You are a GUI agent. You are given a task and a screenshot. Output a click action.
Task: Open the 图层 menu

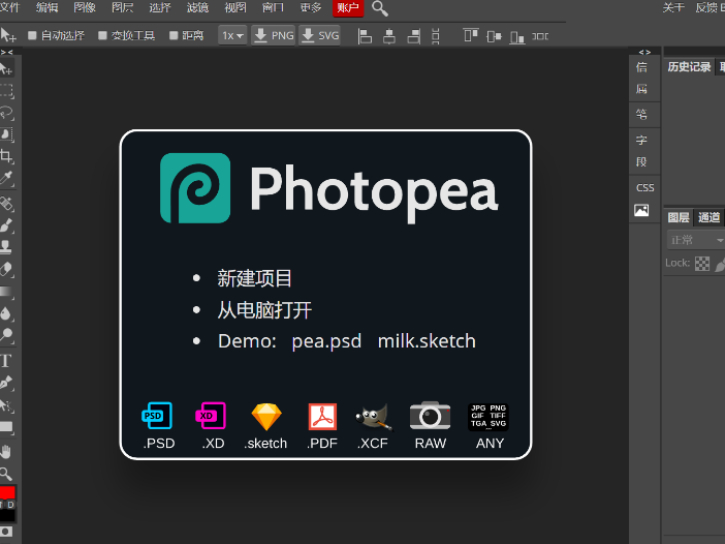(x=122, y=7)
